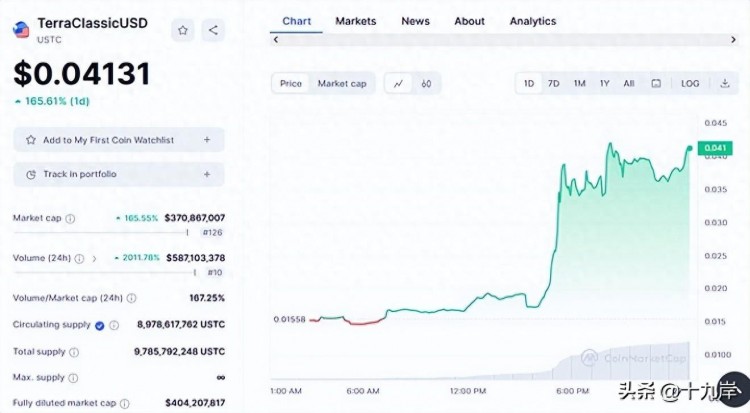The image size is (750, 413).
Task: Open the calendar date range picker
Action: click(656, 83)
